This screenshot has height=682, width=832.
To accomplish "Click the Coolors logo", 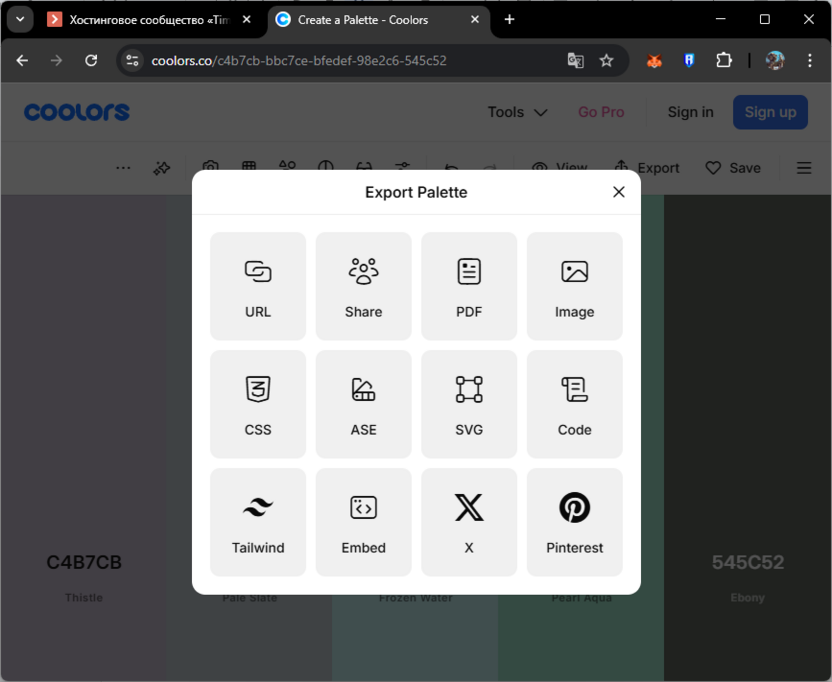I will click(x=77, y=112).
